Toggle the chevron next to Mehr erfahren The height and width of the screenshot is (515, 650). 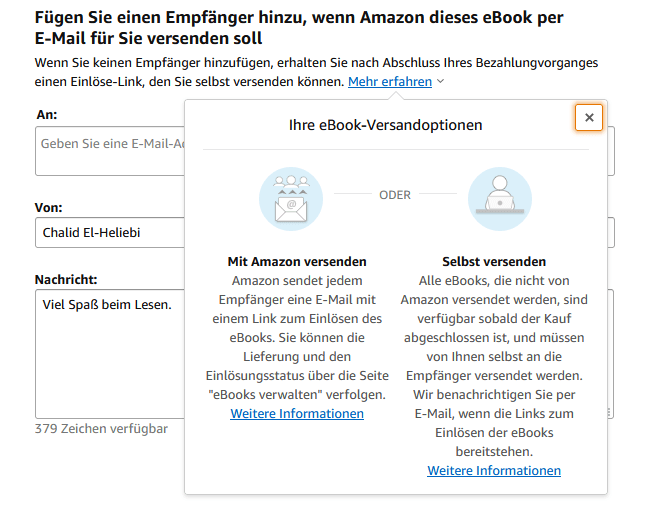pos(441,81)
